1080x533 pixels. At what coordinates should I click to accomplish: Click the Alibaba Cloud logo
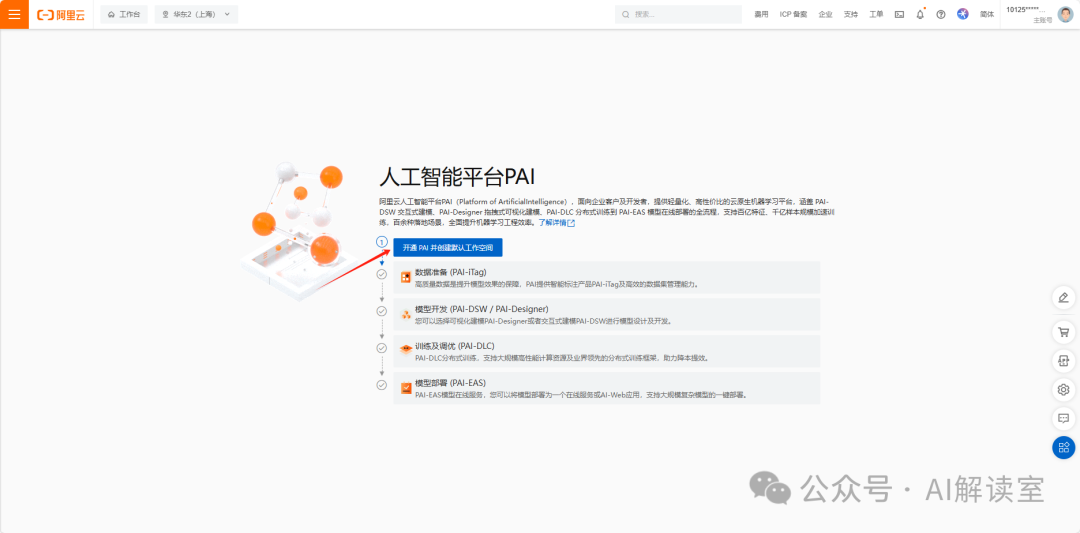point(61,14)
